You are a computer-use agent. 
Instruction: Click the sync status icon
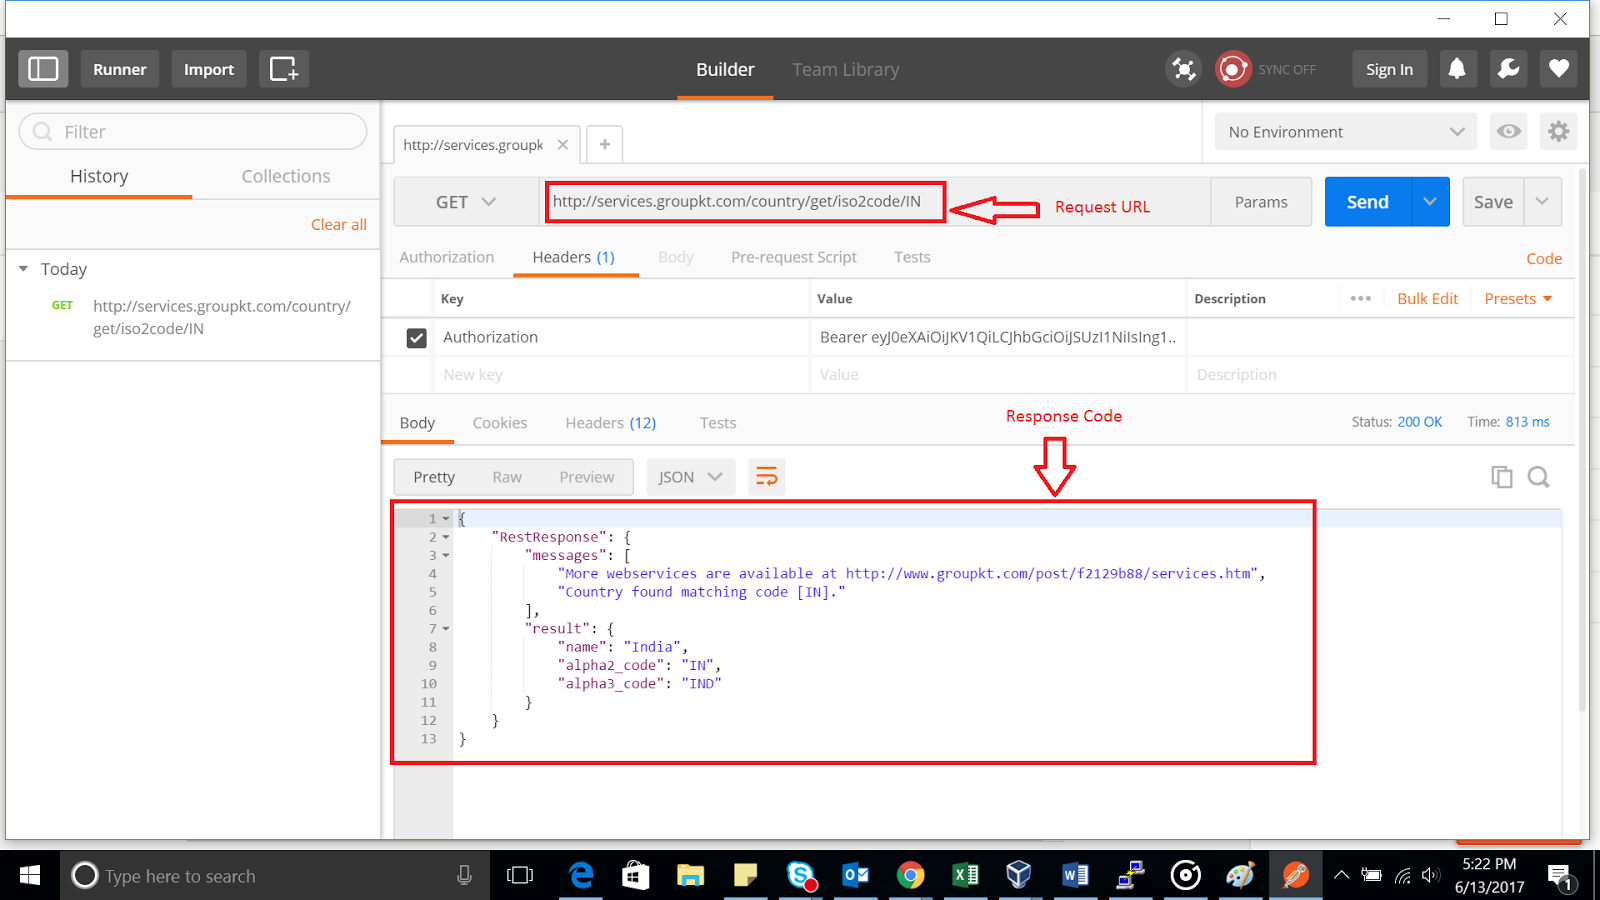click(x=1233, y=69)
